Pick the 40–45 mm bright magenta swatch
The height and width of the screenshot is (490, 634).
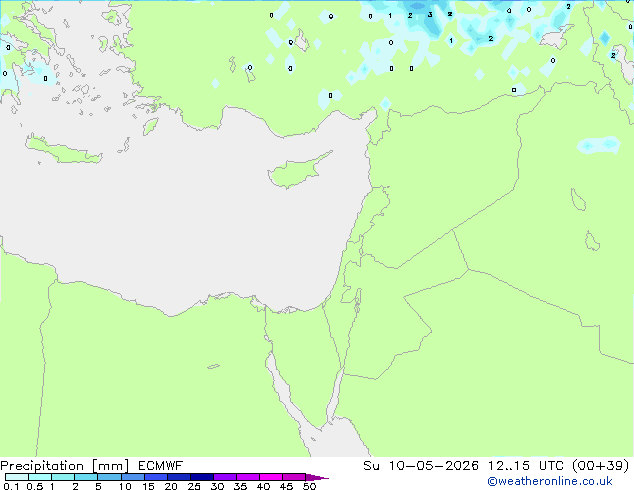(x=271, y=477)
